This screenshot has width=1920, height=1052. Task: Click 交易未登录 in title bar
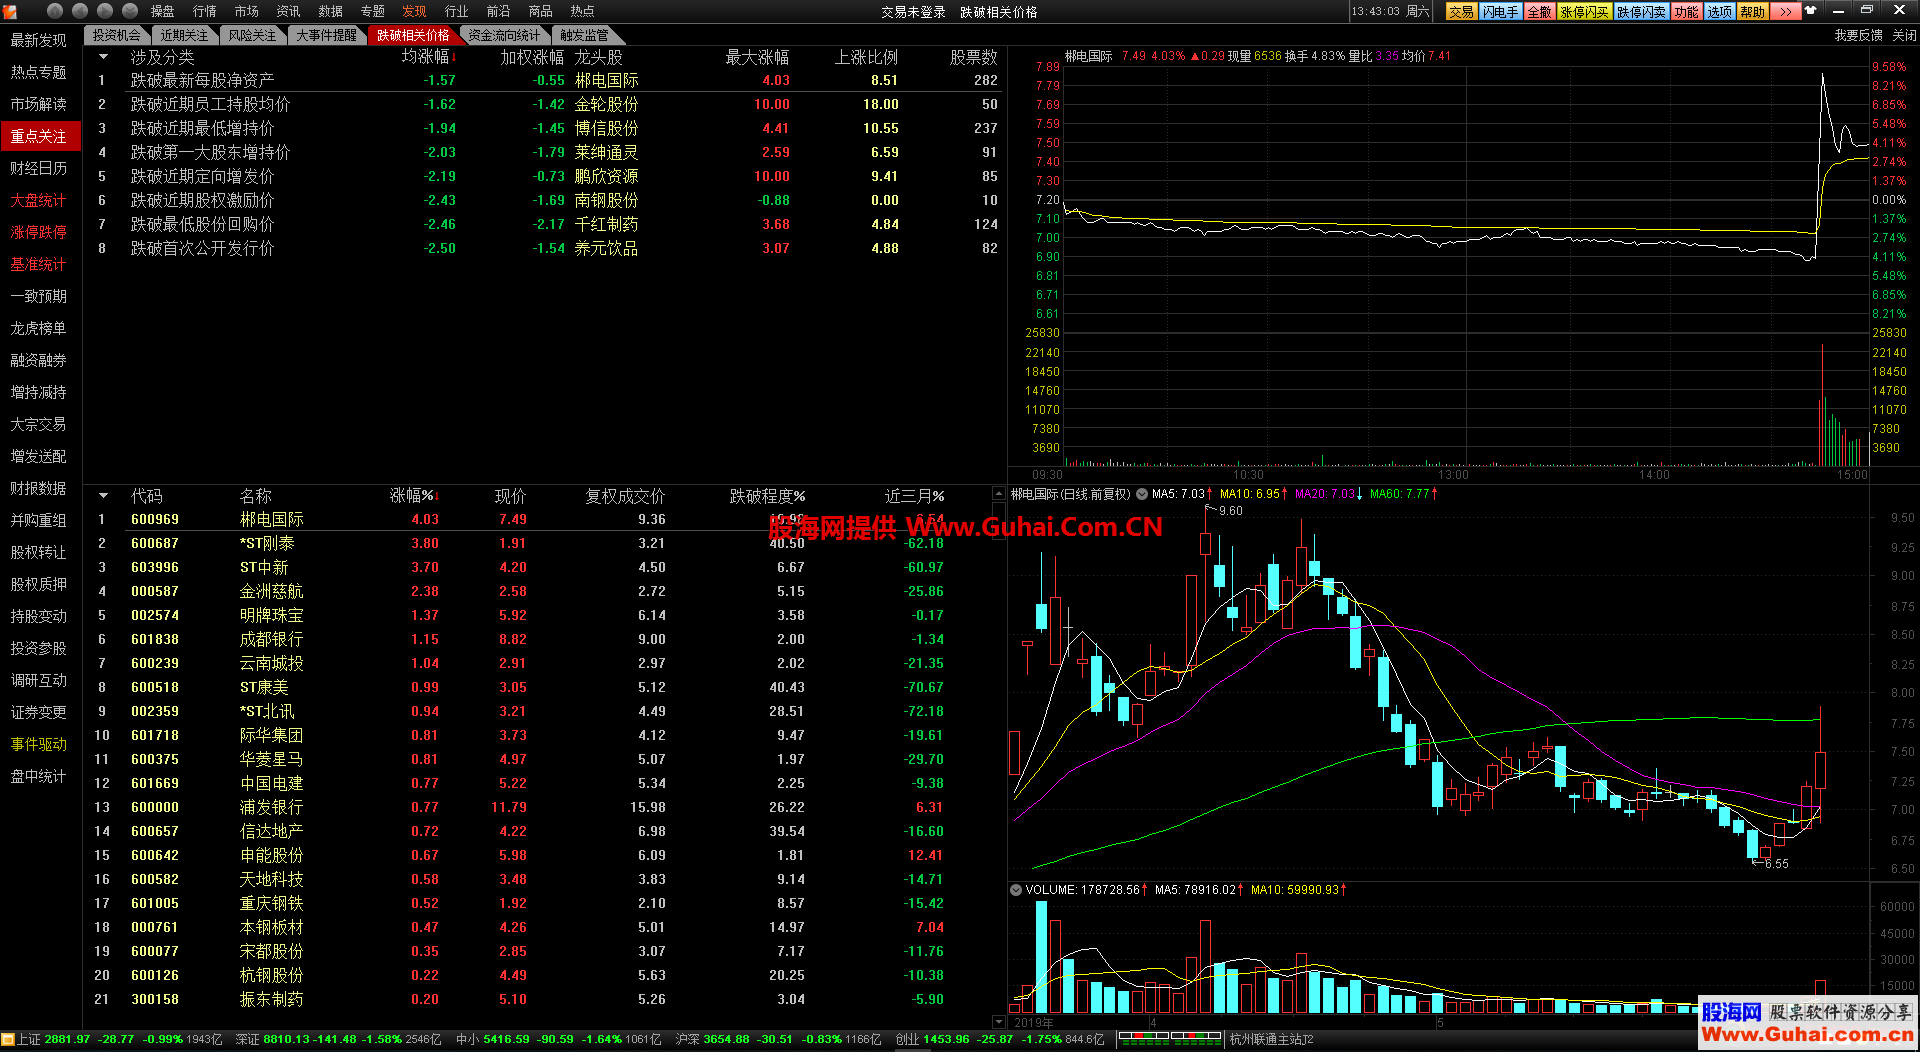tap(913, 12)
